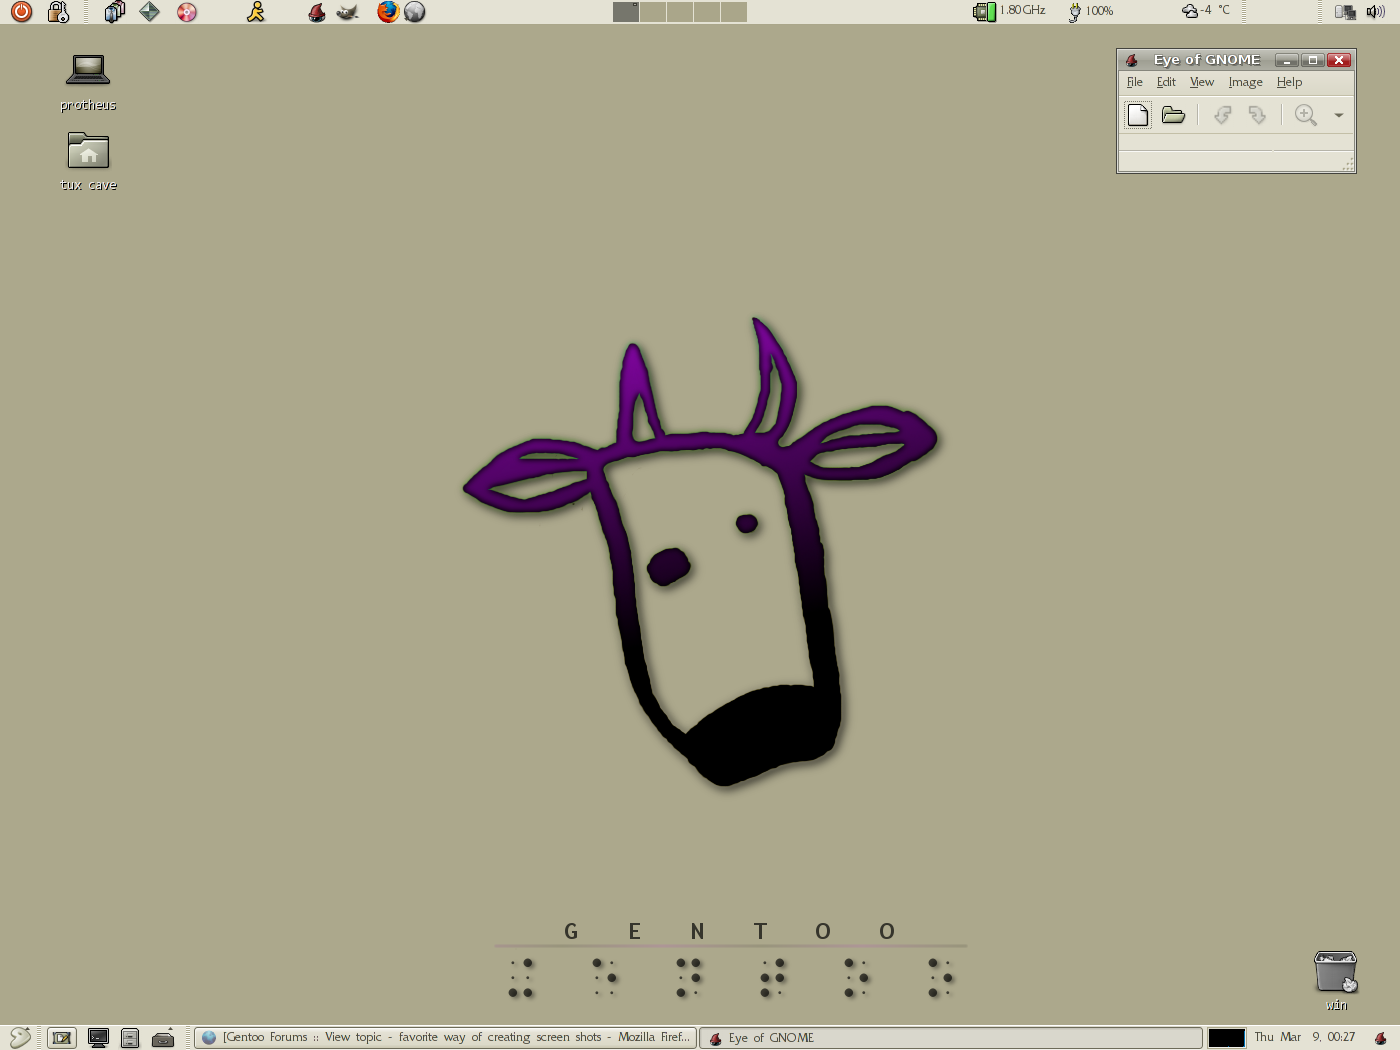This screenshot has width=1400, height=1050.
Task: Launch the pink CD disc application
Action: coord(187,12)
